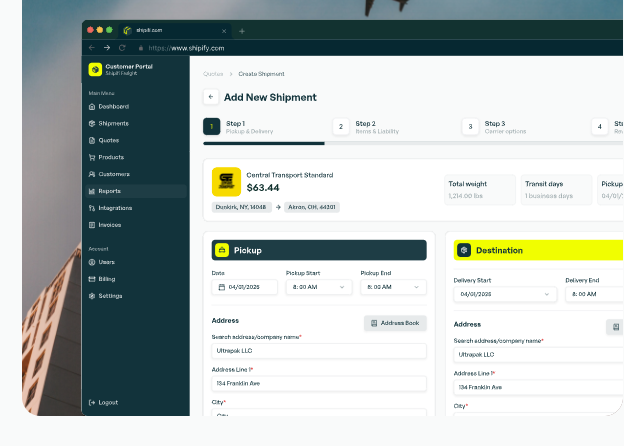Select the Products cart icon
This screenshot has height=446, width=624.
click(92, 157)
